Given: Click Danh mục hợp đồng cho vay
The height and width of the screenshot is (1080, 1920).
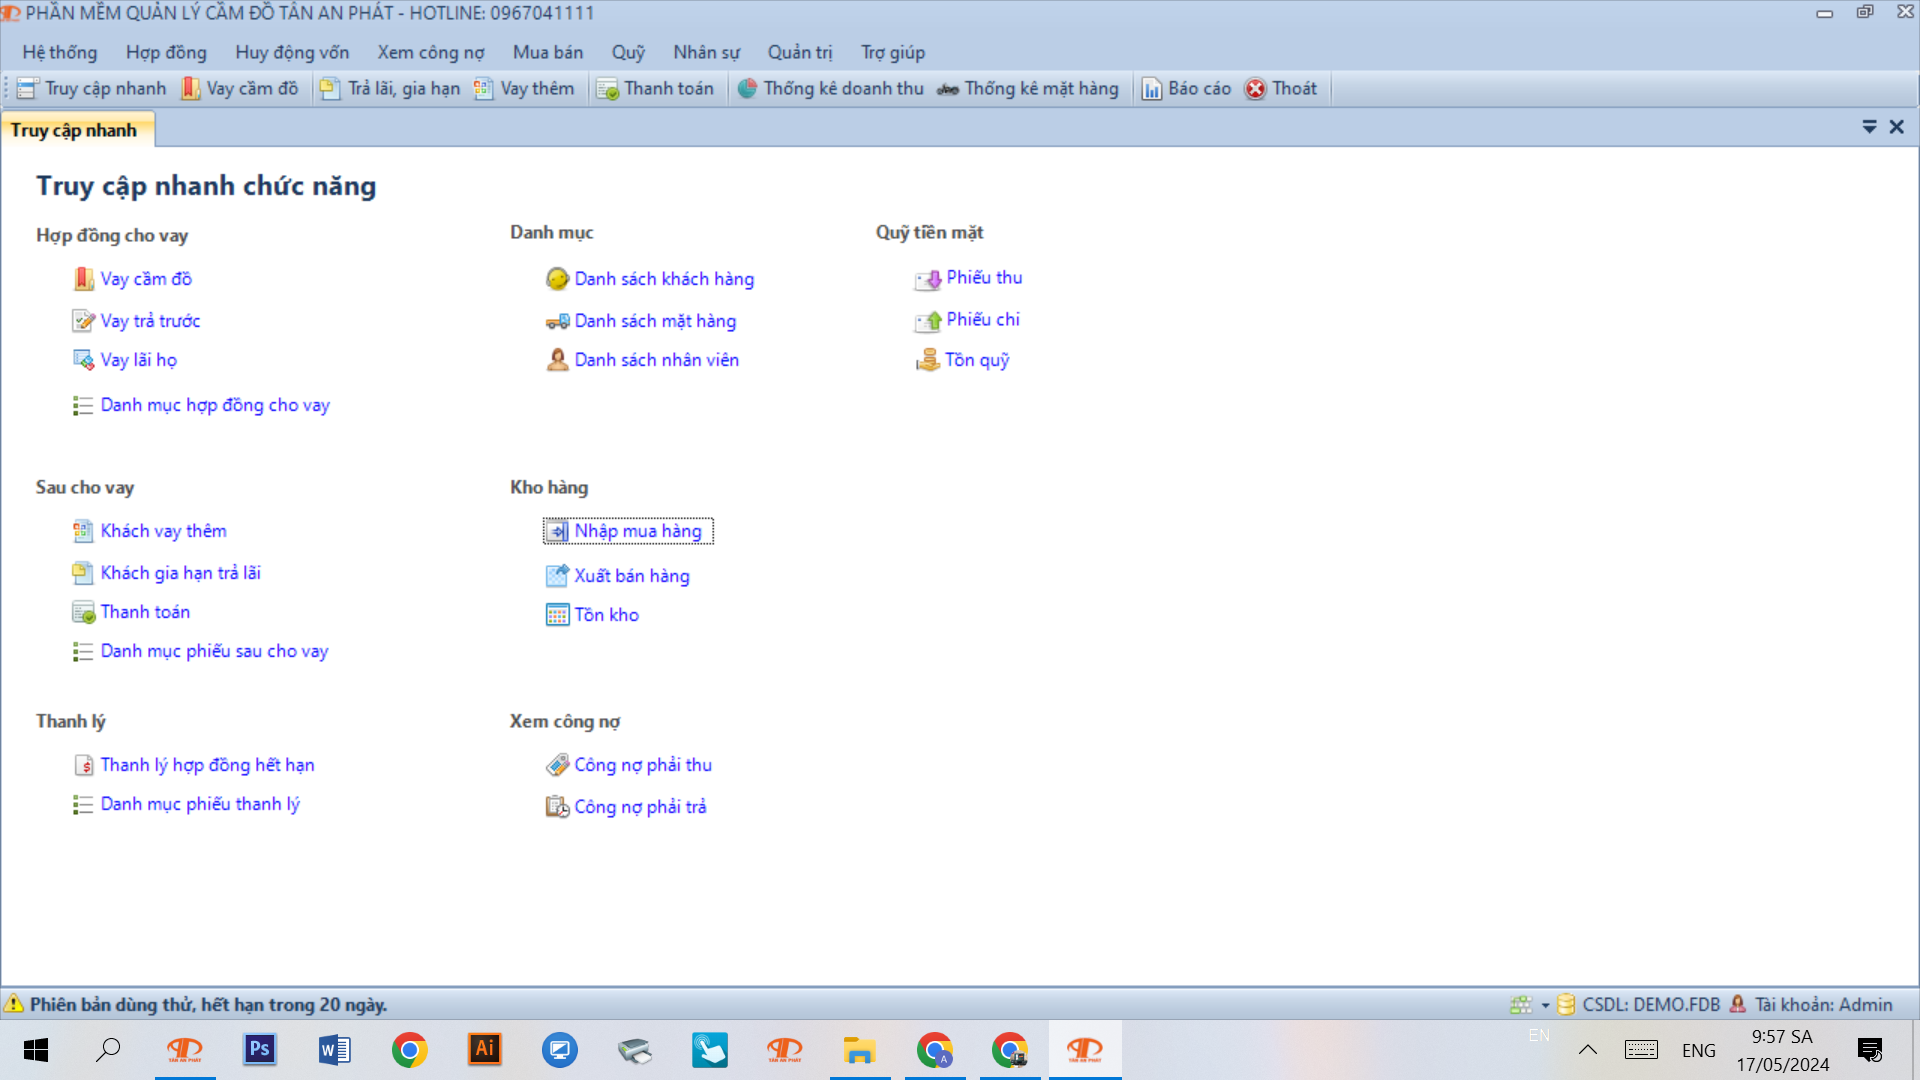Looking at the screenshot, I should 215,404.
